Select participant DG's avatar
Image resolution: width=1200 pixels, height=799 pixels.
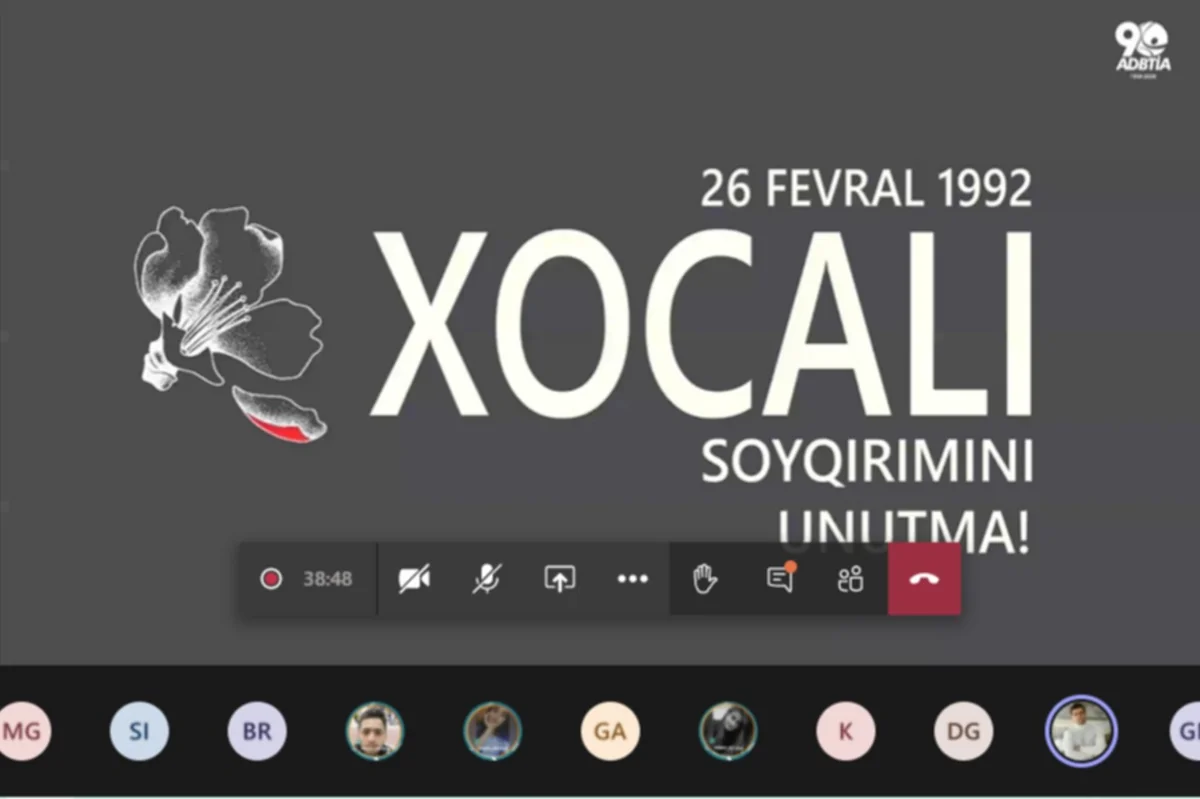click(x=962, y=731)
